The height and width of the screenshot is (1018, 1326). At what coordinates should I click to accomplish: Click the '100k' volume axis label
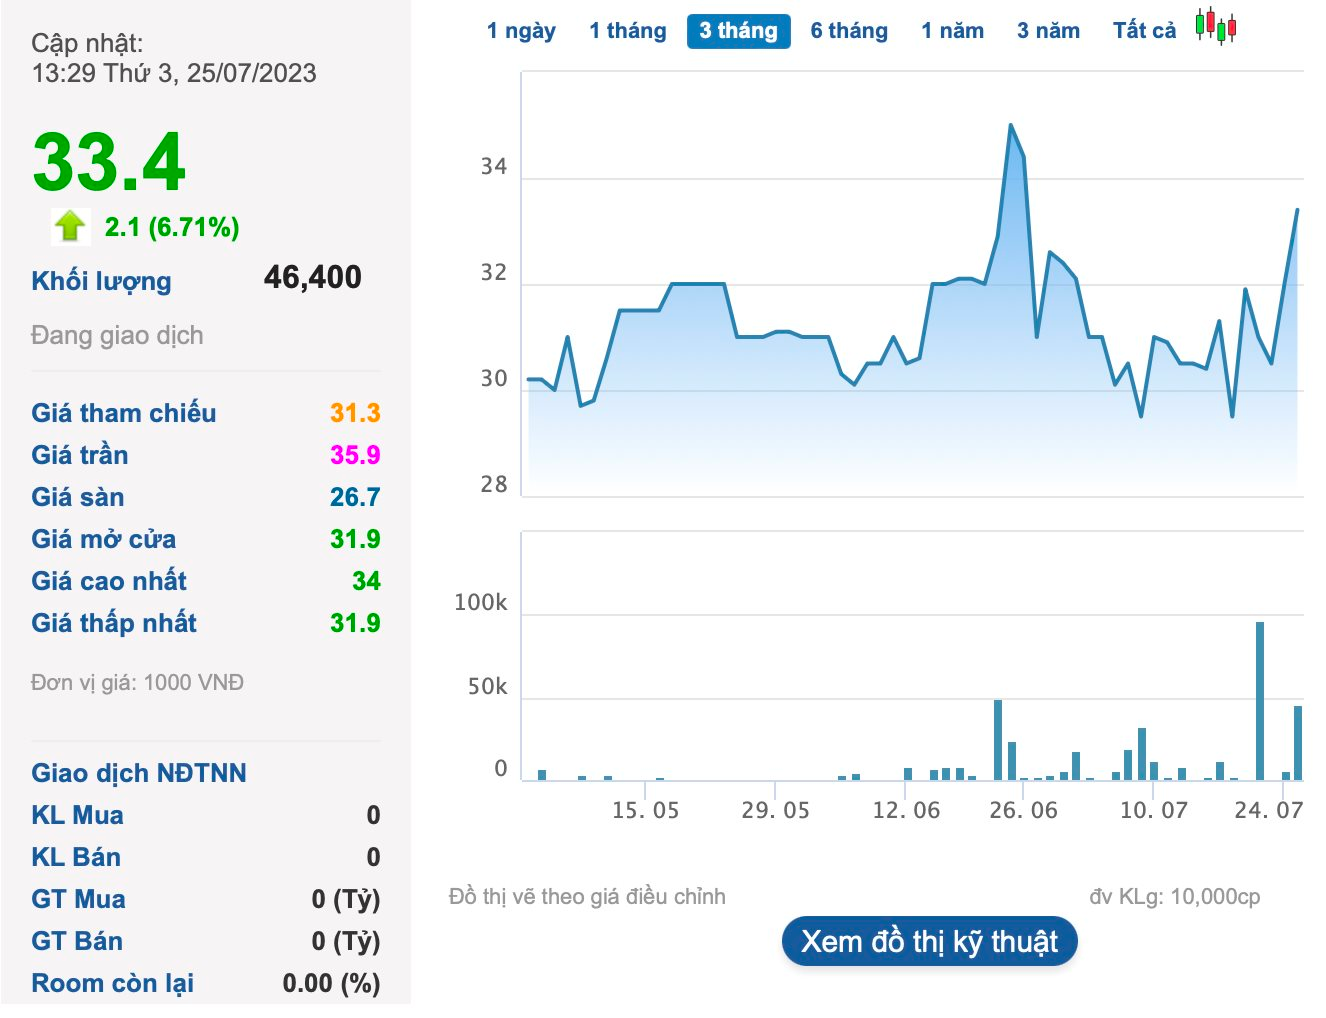(481, 602)
